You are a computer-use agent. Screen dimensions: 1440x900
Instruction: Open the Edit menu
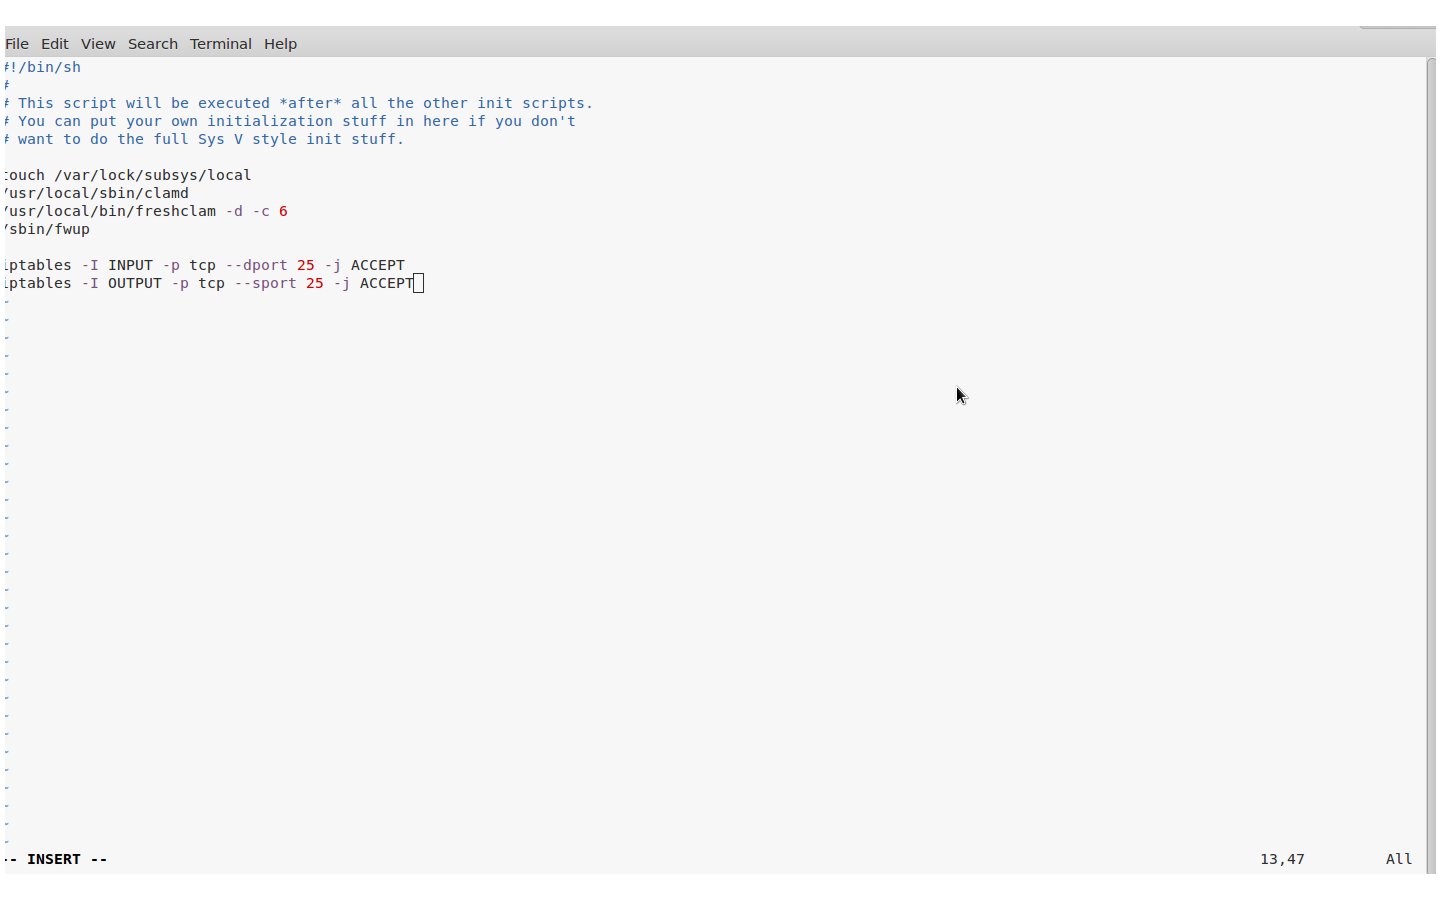55,43
